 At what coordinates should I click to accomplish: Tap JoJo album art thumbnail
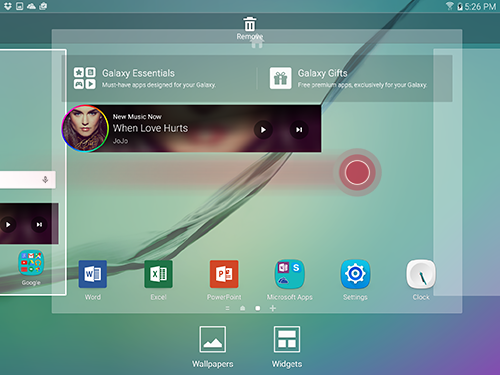click(x=85, y=128)
